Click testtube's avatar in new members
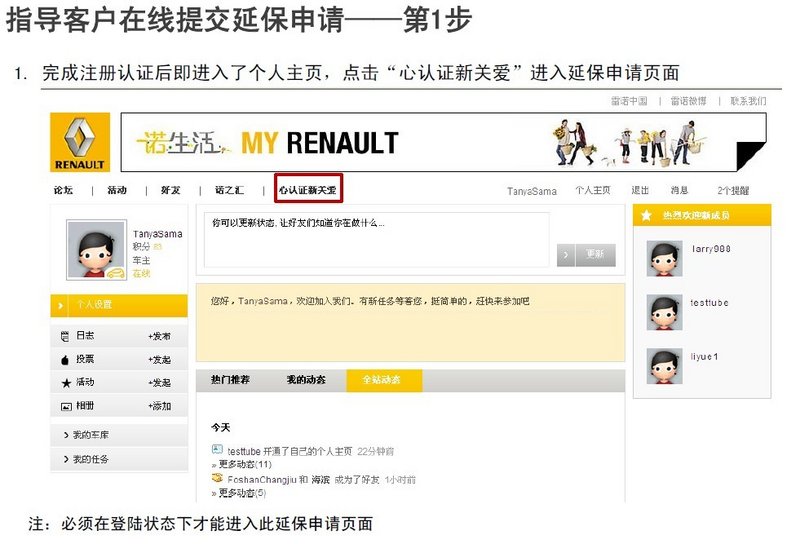The width and height of the screenshot is (800, 544). coord(664,312)
